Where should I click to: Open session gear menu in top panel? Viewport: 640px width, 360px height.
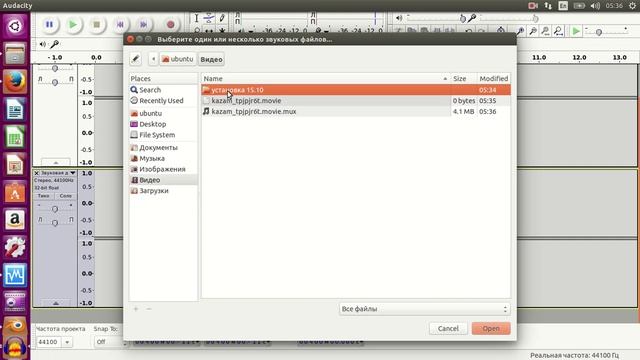pyautogui.click(x=633, y=6)
